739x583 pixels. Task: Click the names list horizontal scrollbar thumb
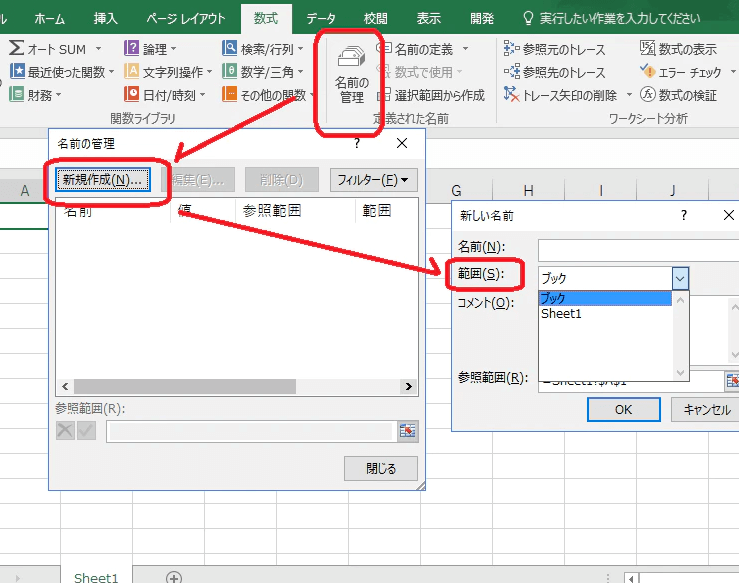pyautogui.click(x=185, y=386)
